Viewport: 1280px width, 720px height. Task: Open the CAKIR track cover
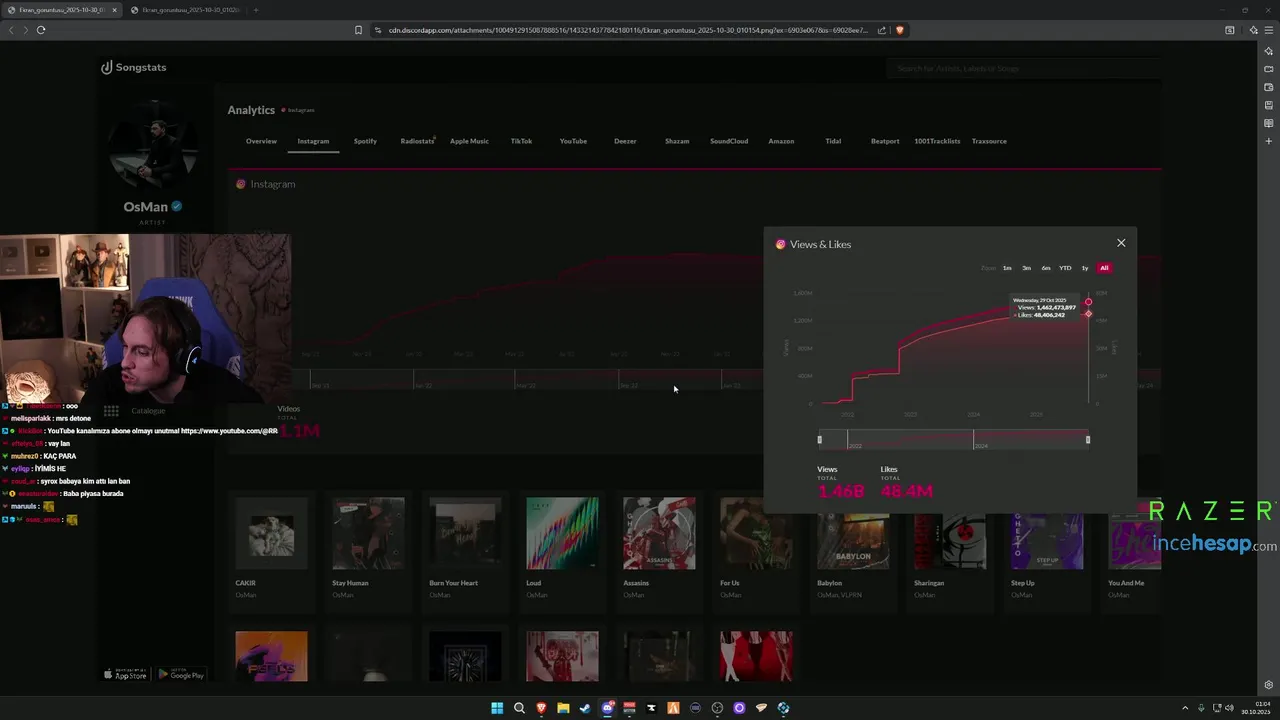(x=271, y=533)
